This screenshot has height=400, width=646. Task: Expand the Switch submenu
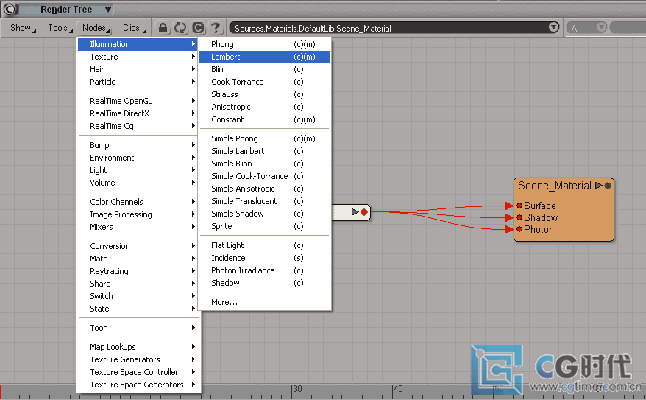(x=138, y=296)
